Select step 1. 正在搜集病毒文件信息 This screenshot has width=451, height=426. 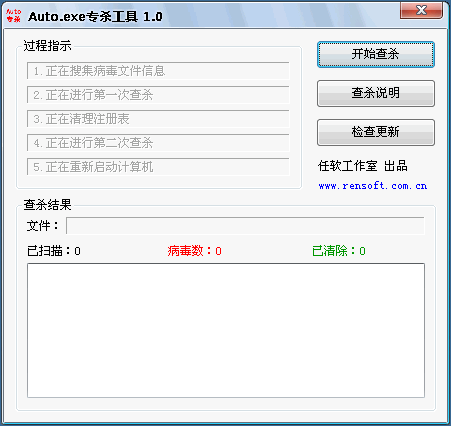[158, 71]
